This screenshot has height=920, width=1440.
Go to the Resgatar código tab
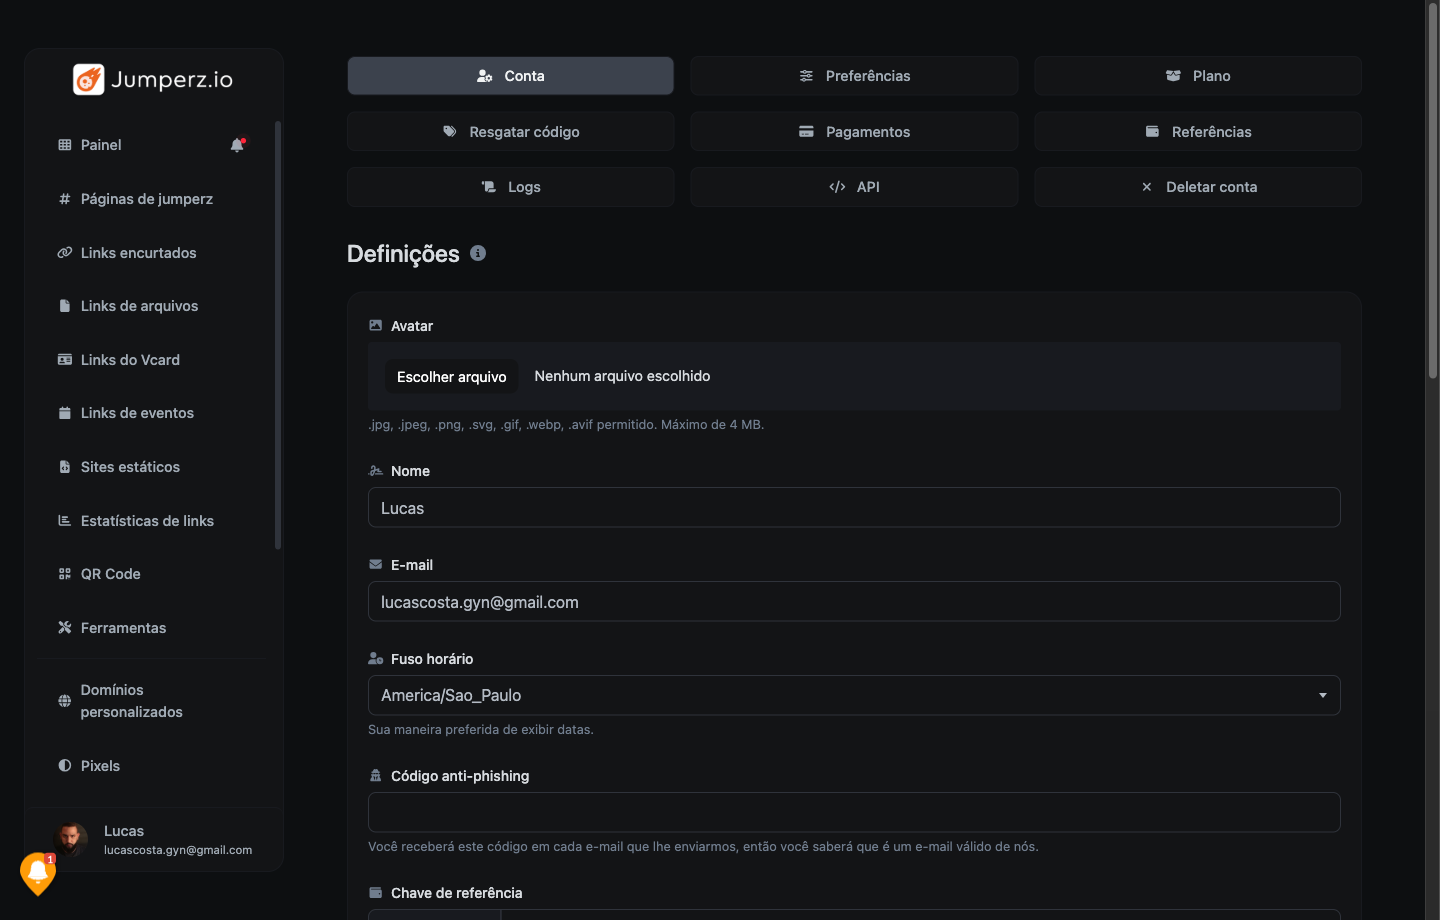coord(510,132)
